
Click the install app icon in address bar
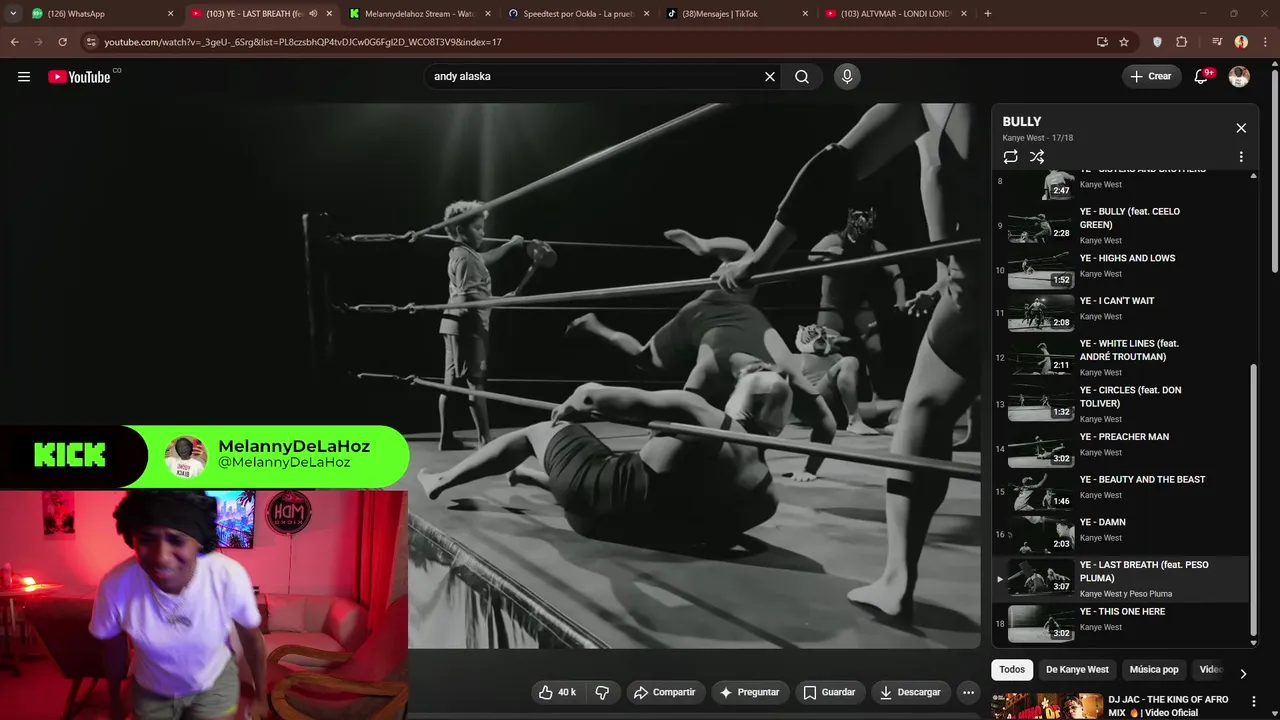coord(1102,42)
